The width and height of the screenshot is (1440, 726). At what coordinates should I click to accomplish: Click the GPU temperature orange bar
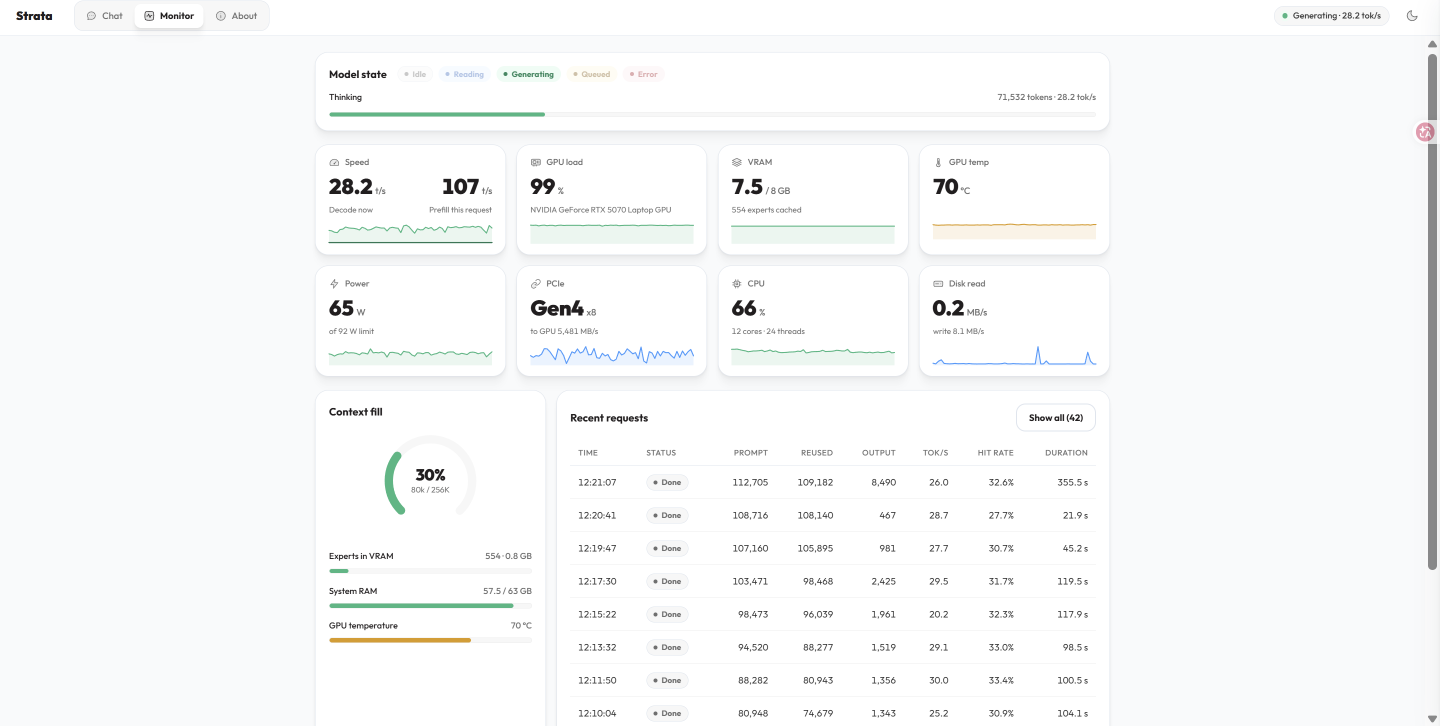pyautogui.click(x=430, y=640)
